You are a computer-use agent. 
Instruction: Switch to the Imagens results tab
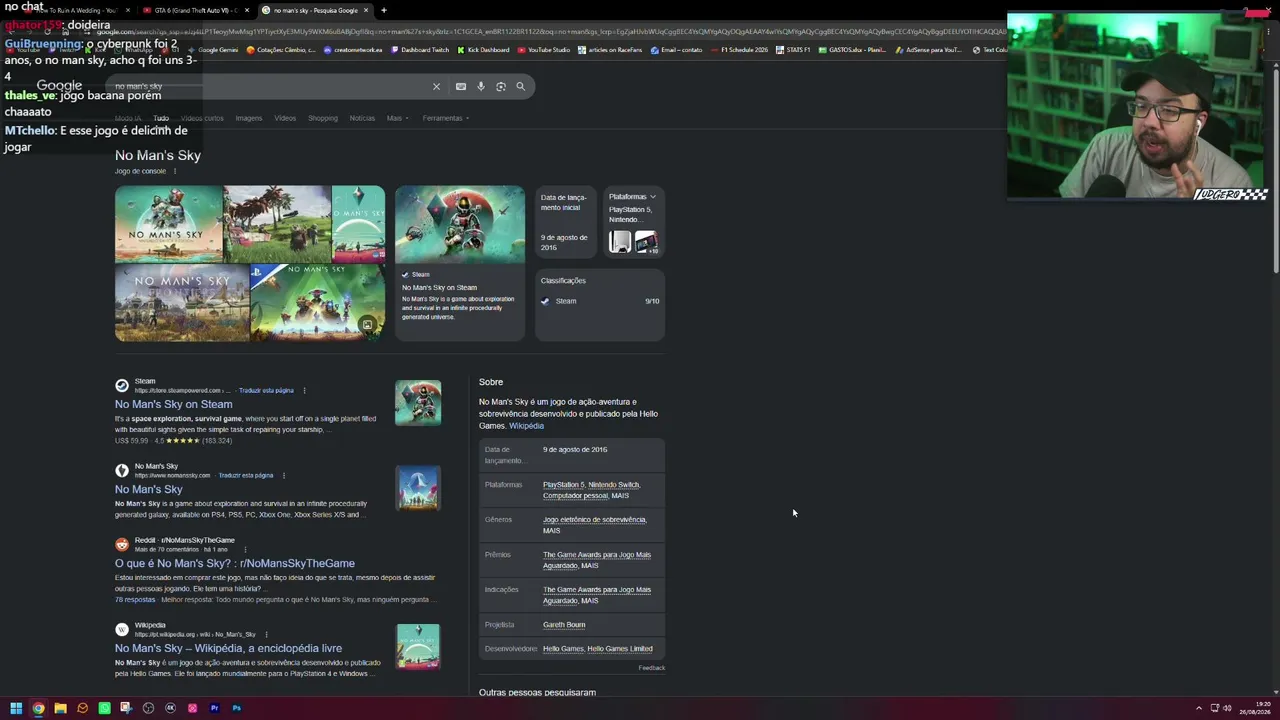click(249, 118)
